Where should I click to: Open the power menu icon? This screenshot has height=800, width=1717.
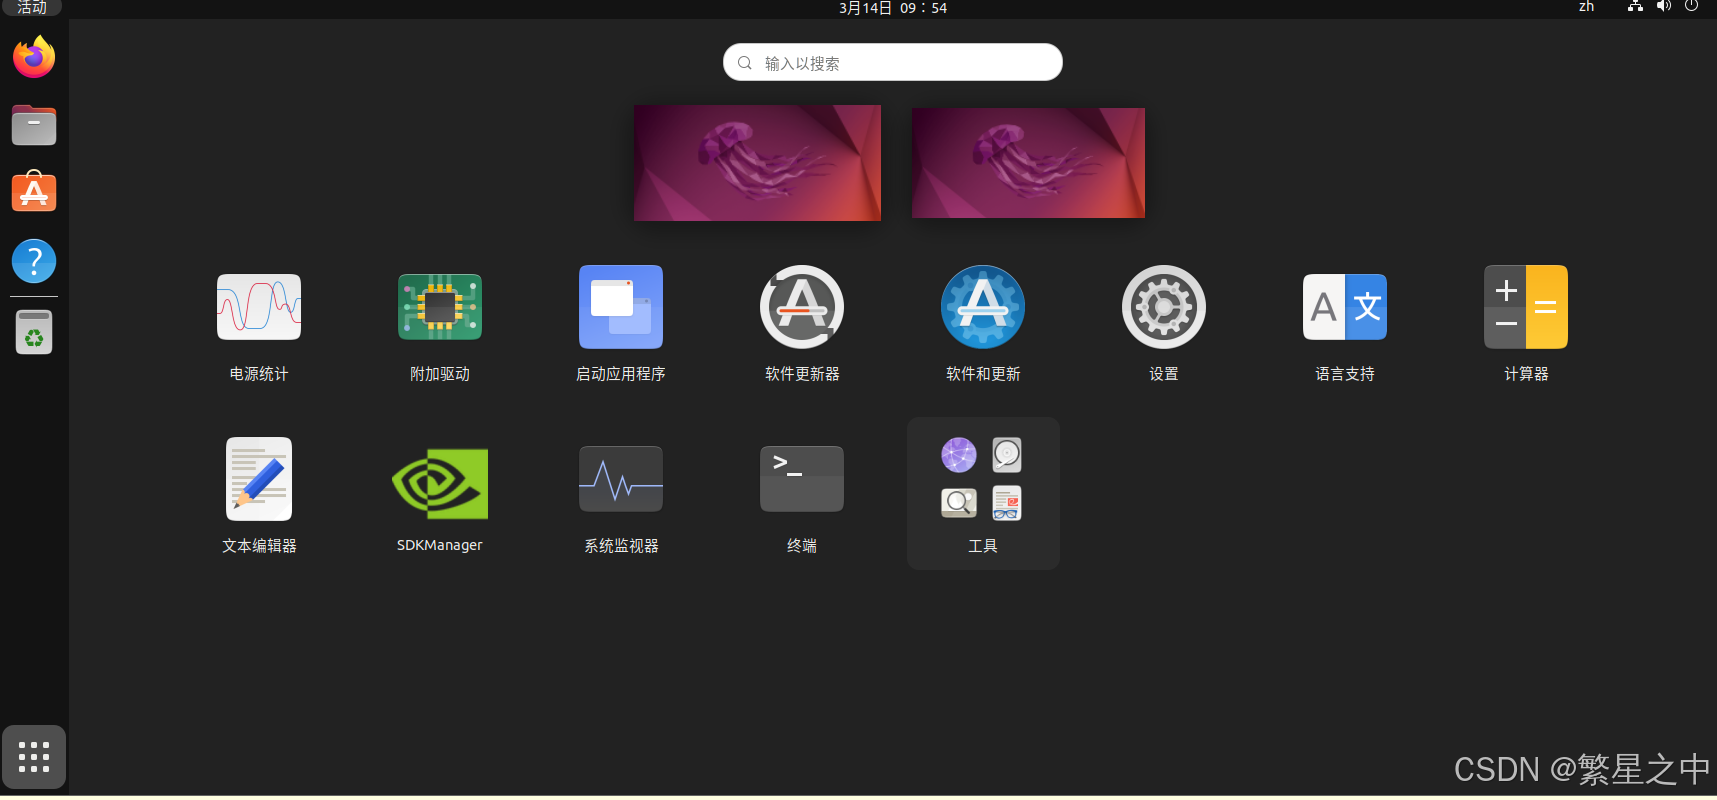[1691, 7]
